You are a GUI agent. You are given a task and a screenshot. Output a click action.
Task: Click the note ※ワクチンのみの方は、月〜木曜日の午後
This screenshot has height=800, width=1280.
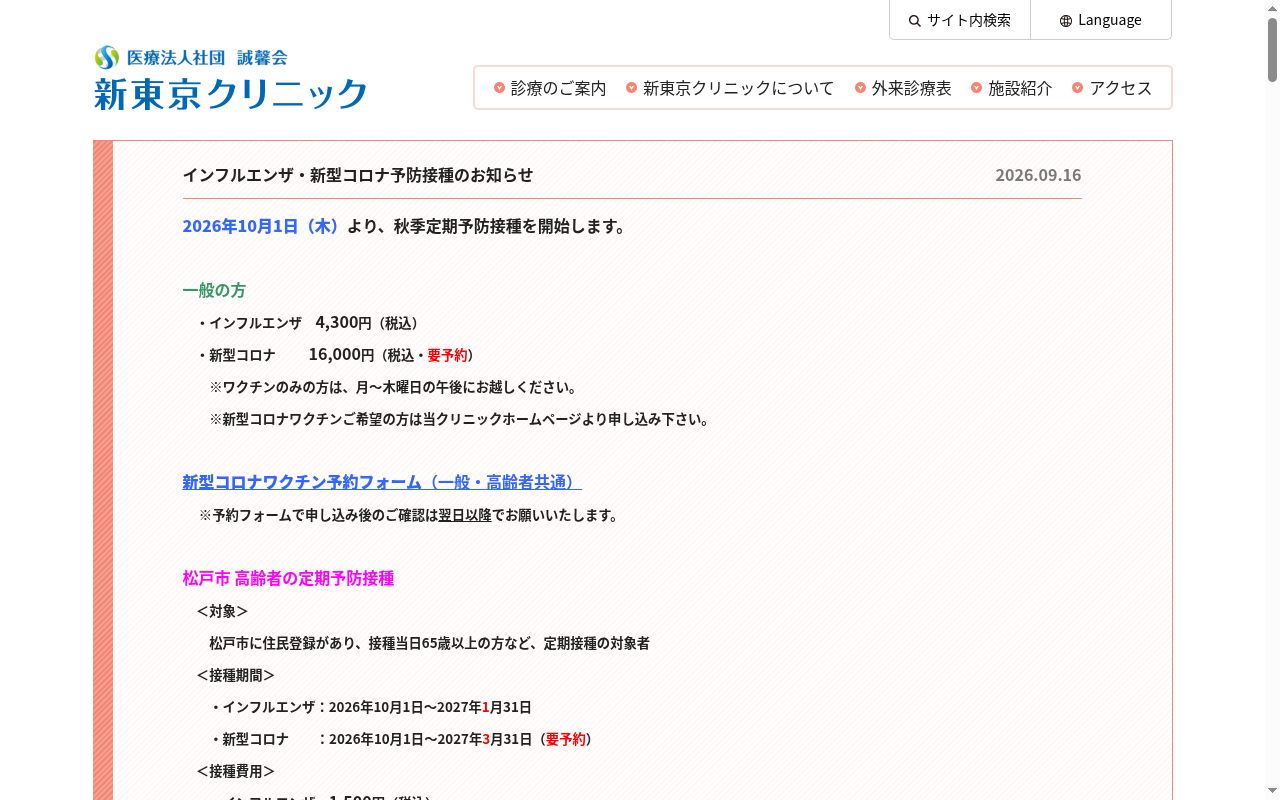[x=394, y=387]
